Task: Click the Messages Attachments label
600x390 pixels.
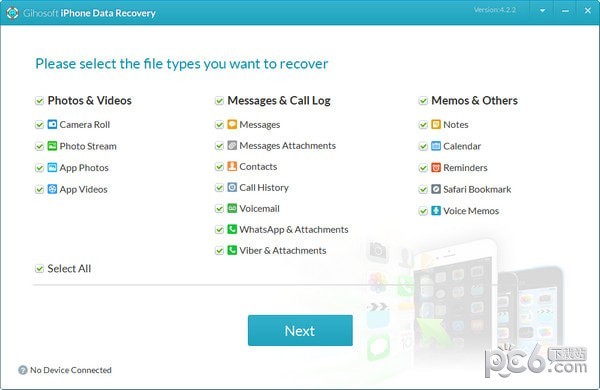Action: 287,145
